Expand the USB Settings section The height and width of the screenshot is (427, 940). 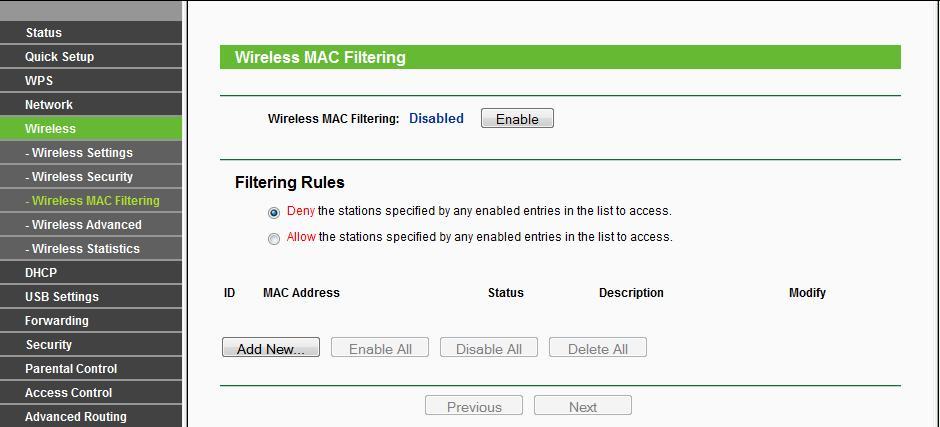pyautogui.click(x=91, y=296)
